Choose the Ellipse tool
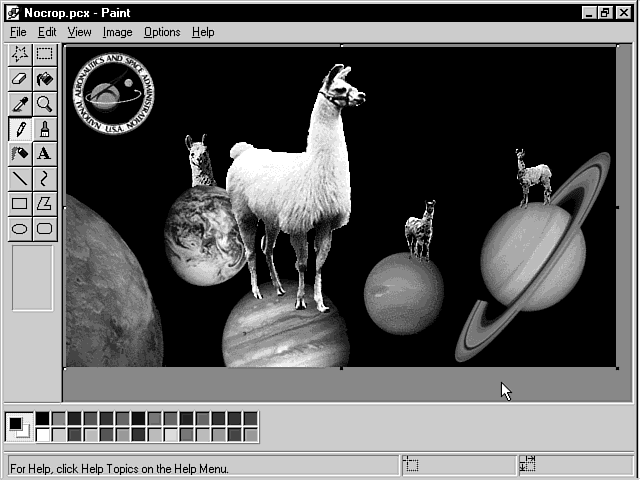 tap(19, 229)
